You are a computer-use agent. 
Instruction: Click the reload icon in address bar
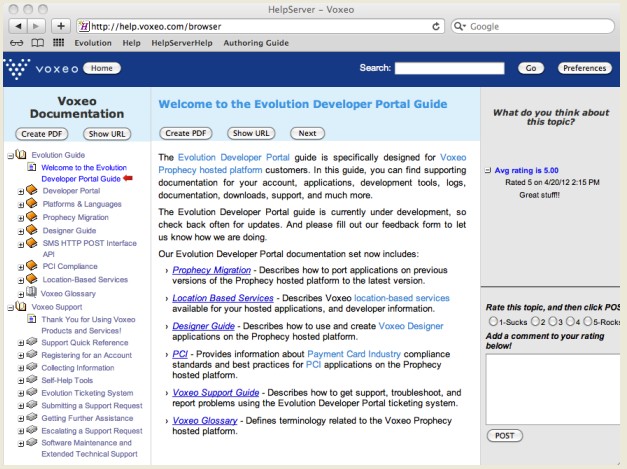[436, 26]
